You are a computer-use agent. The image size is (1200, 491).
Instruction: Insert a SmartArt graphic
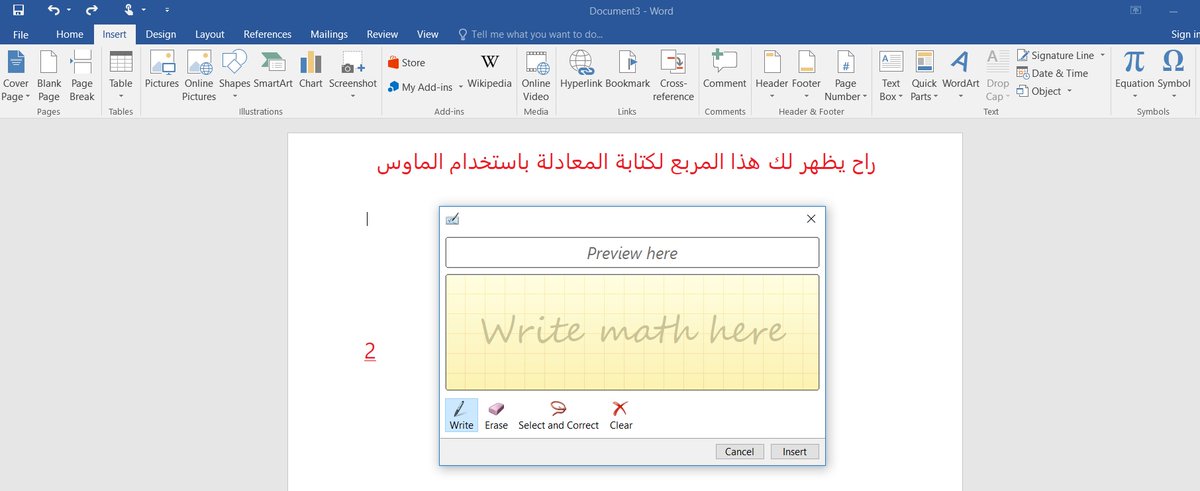(273, 70)
